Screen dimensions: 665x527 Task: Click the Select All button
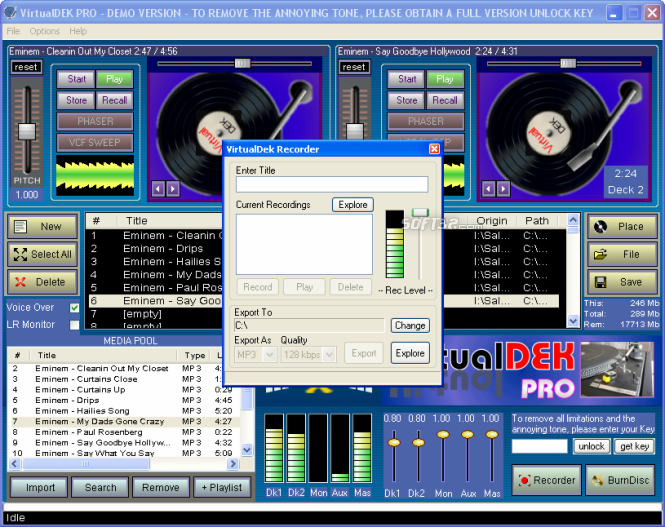[x=43, y=254]
